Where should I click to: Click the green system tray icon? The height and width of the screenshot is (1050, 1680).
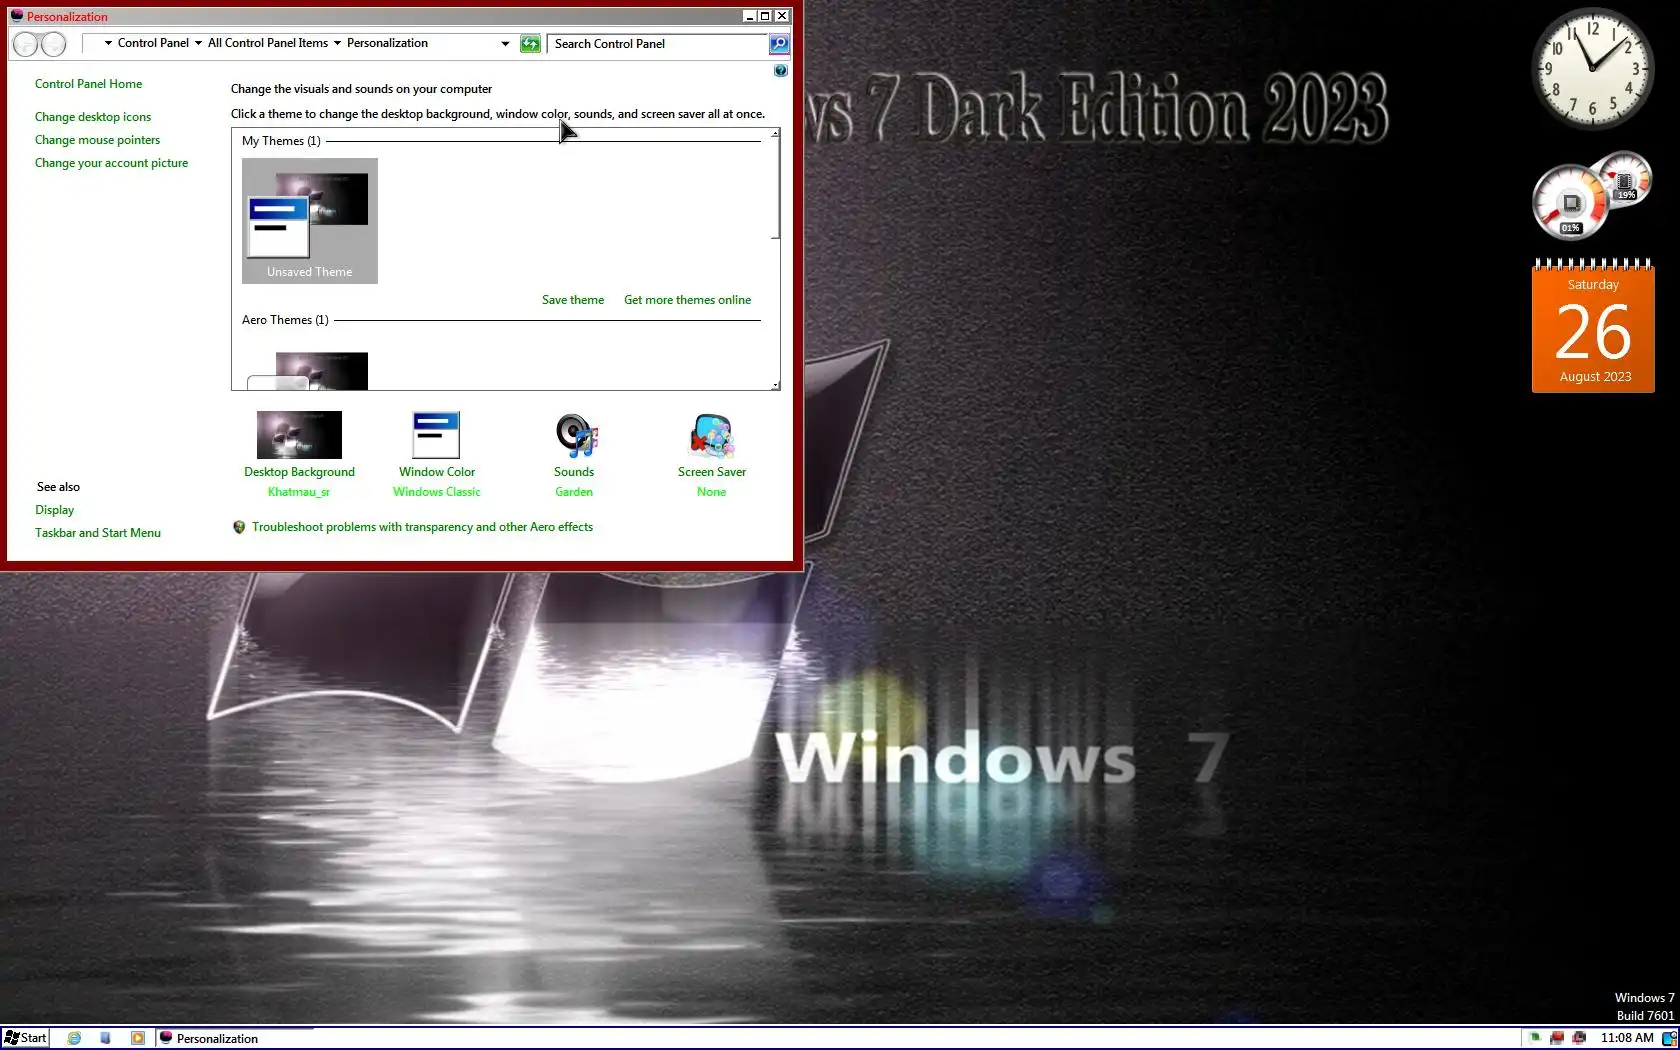click(x=1535, y=1038)
